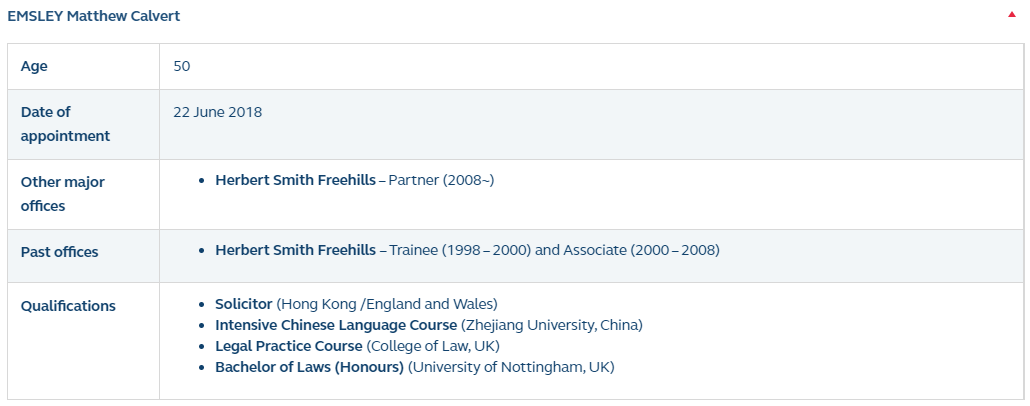Click the date 22 June 2018
Image resolution: width=1030 pixels, height=406 pixels.
click(x=217, y=112)
